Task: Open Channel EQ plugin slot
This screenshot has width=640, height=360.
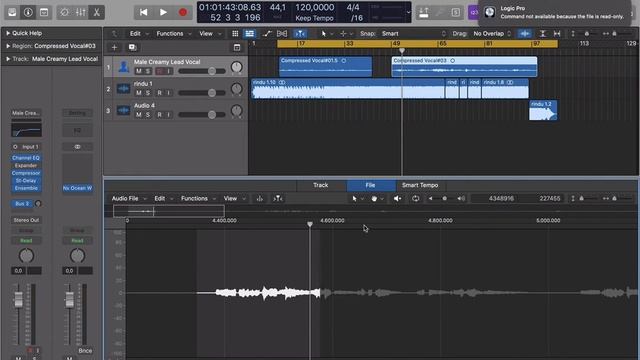Action: 26,158
